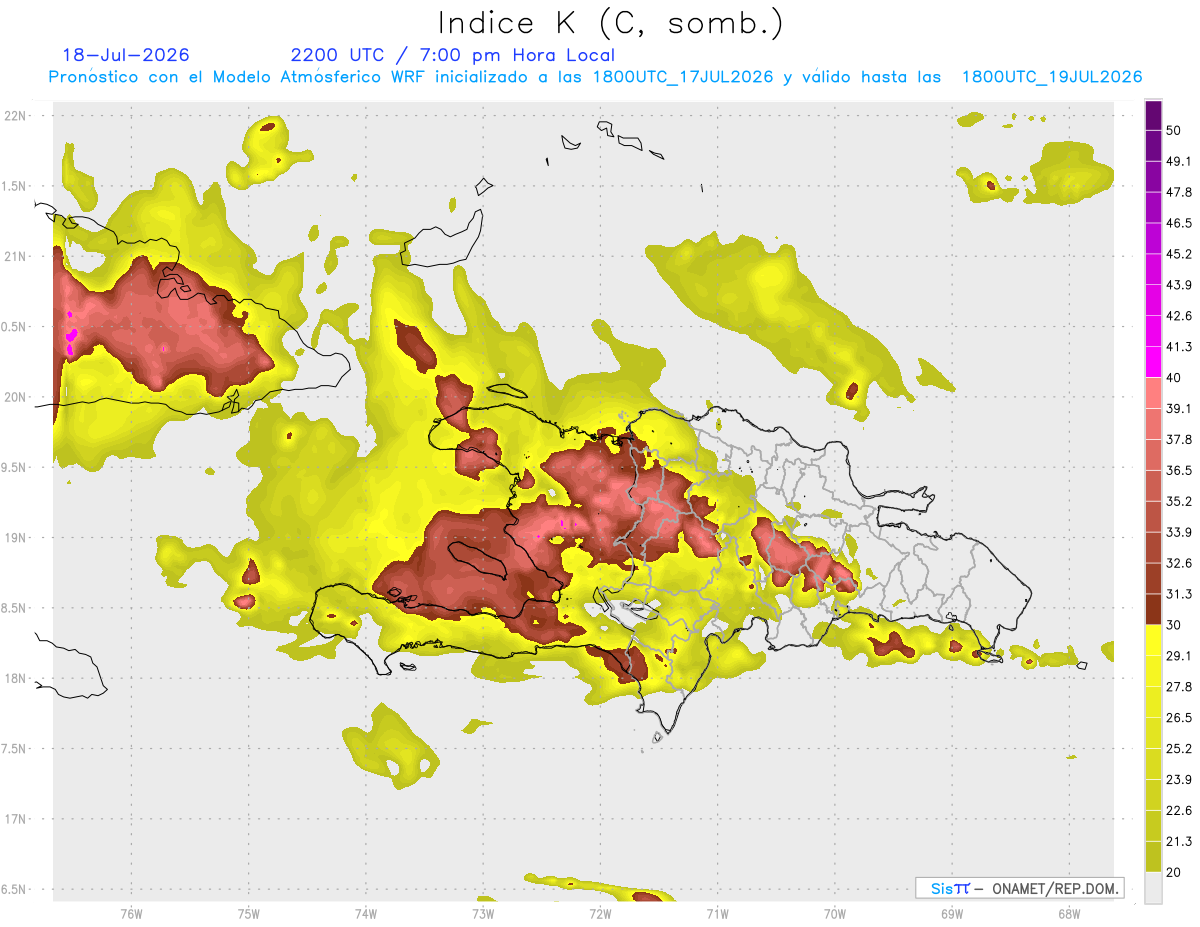Click the color scale value 23.9
The width and height of the screenshot is (1200, 927).
1179,779
